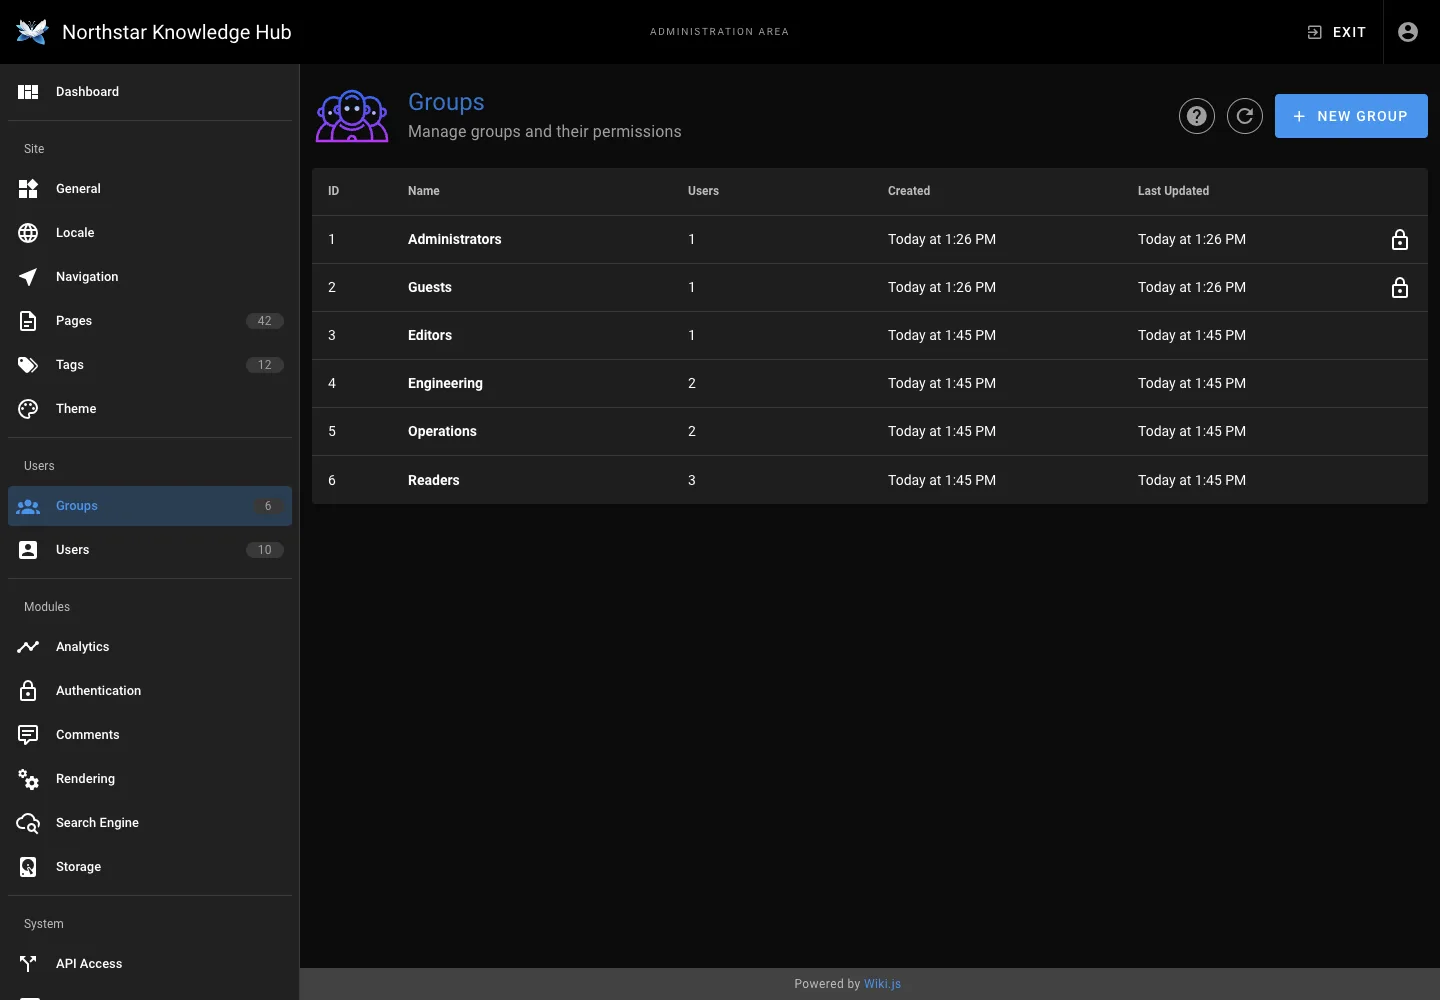Viewport: 1440px width, 1000px height.
Task: Go to Dashboard menu item
Action: (x=150, y=92)
